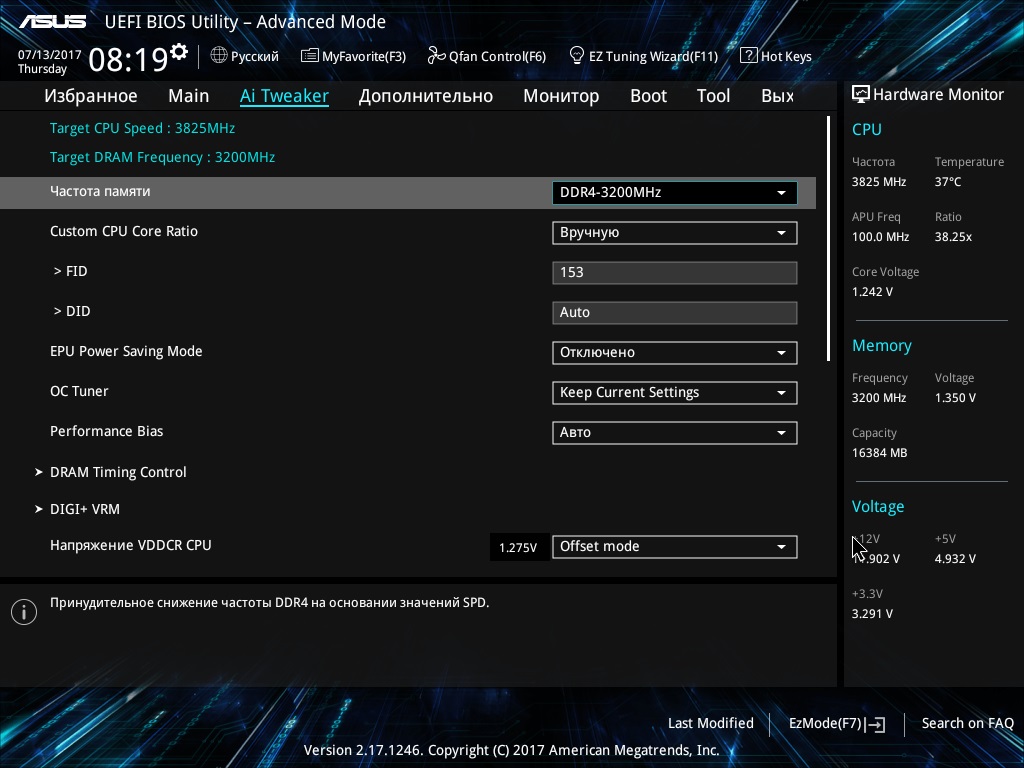
Task: Switch to the Монитор tab
Action: 561,96
